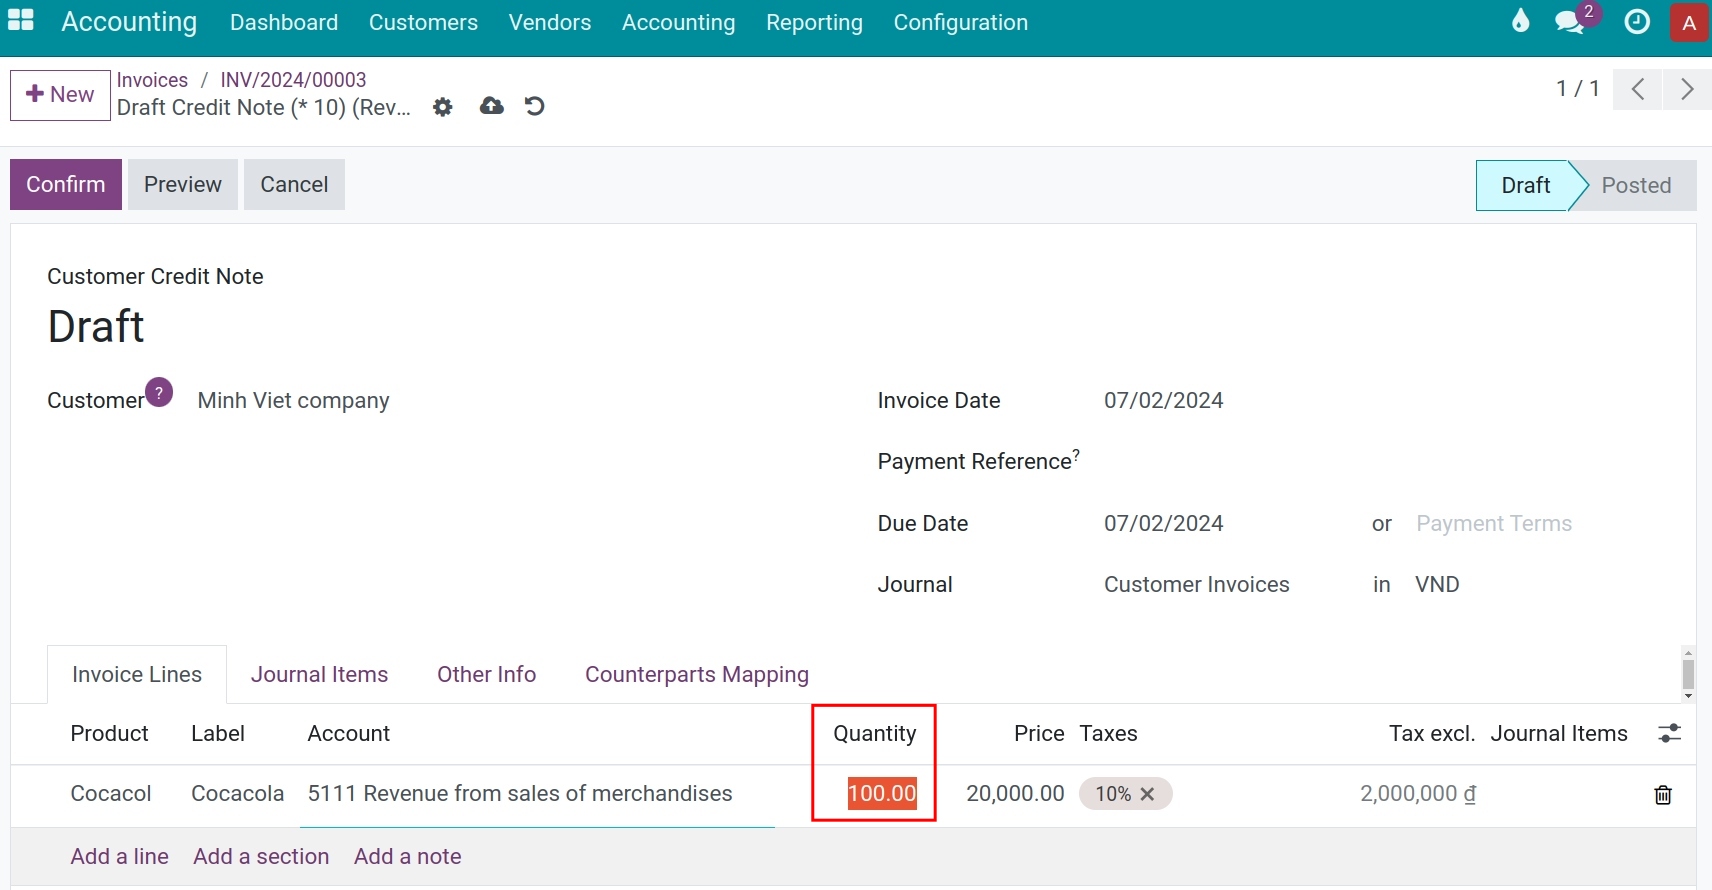Open the Customers menu
This screenshot has height=890, width=1712.
423,22
